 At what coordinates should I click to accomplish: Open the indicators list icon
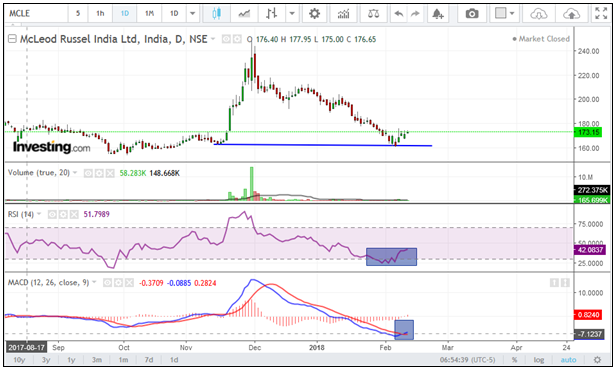click(343, 14)
